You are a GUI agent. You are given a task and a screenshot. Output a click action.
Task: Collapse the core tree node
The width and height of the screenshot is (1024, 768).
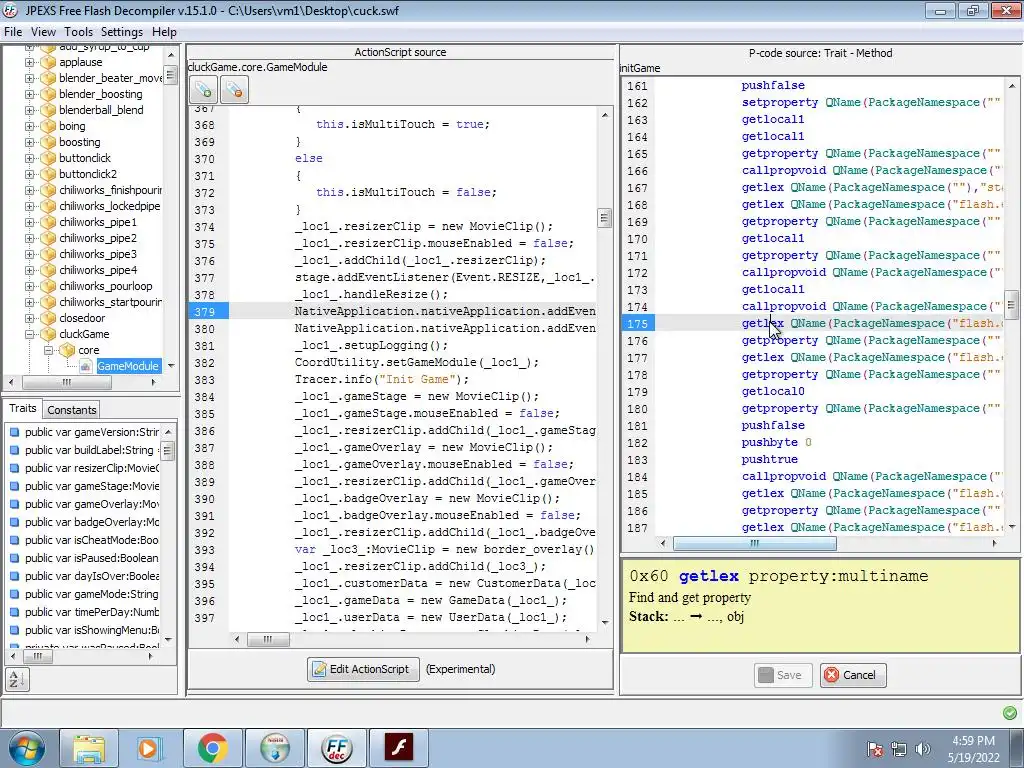click(x=48, y=350)
